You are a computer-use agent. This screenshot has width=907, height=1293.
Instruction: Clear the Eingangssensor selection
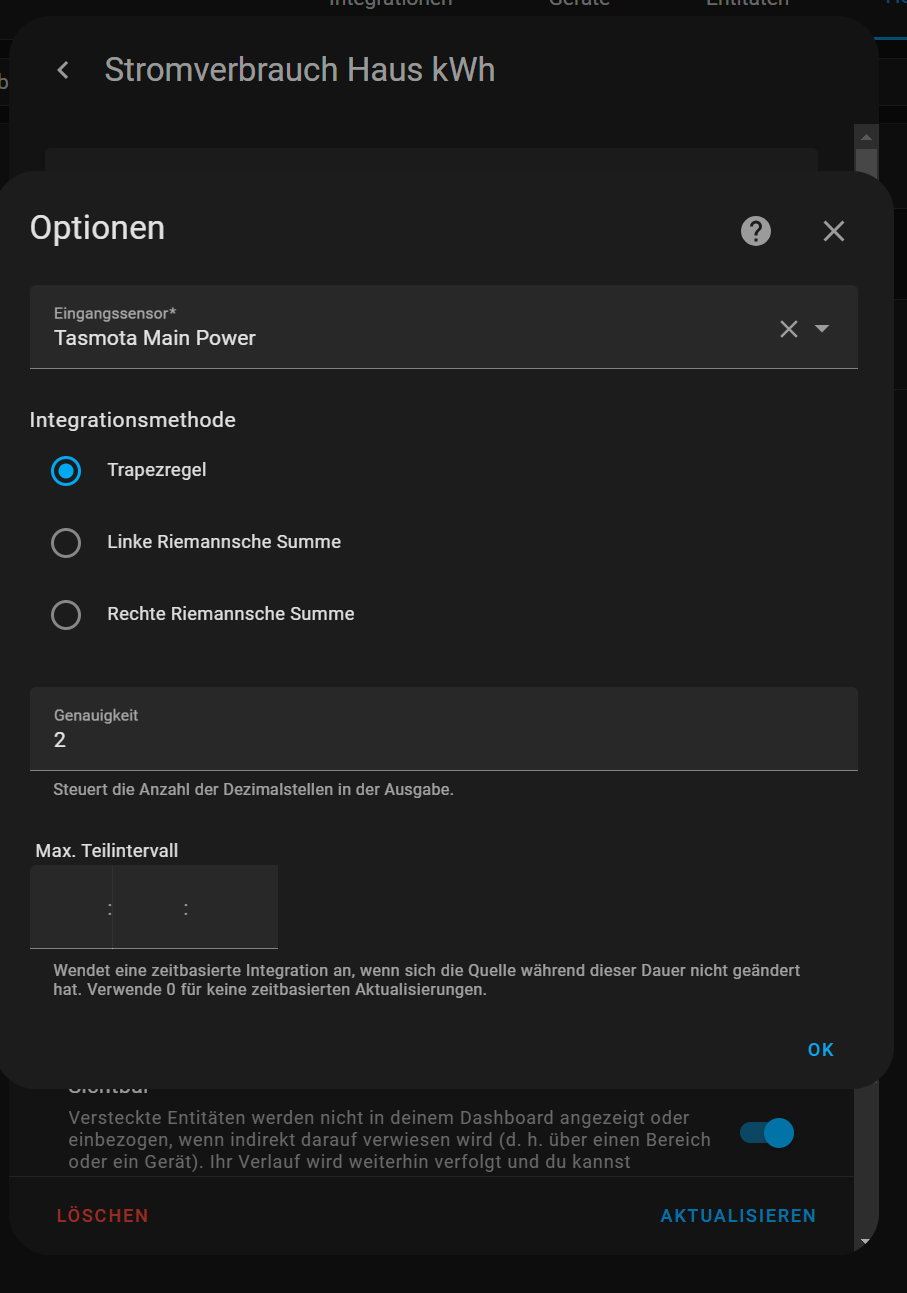coord(788,329)
